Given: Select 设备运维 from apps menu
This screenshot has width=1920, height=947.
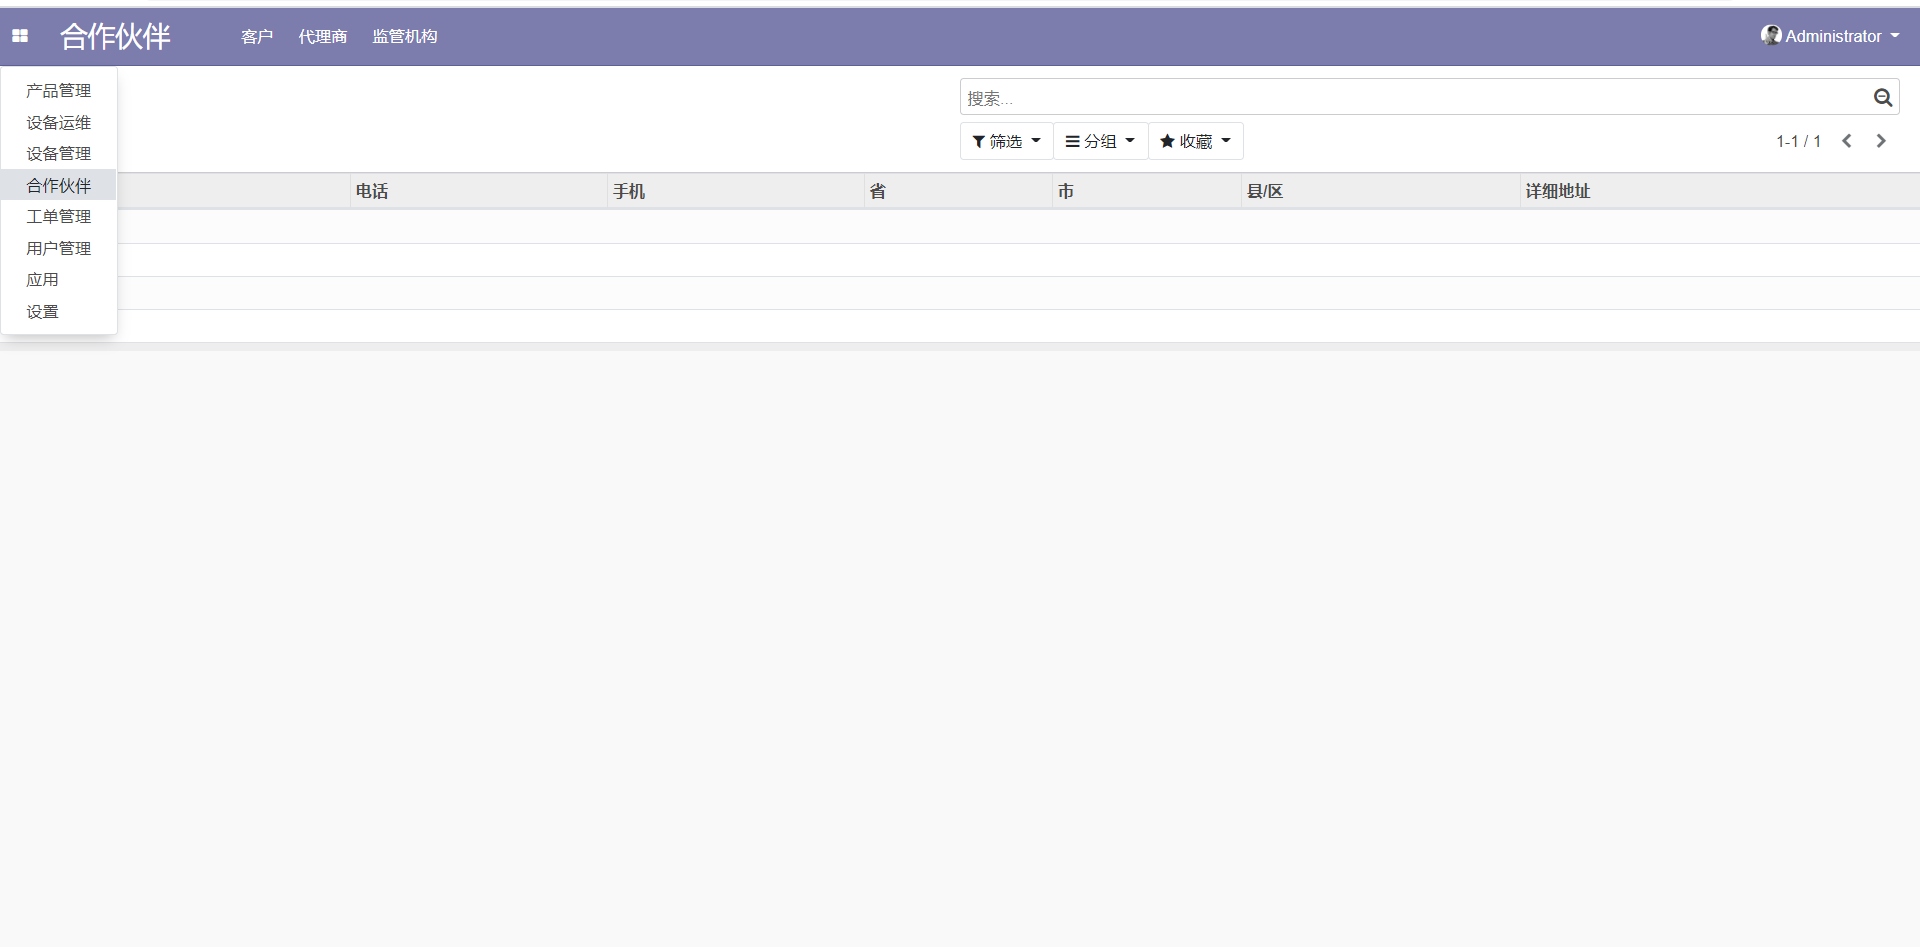Looking at the screenshot, I should click(x=59, y=122).
